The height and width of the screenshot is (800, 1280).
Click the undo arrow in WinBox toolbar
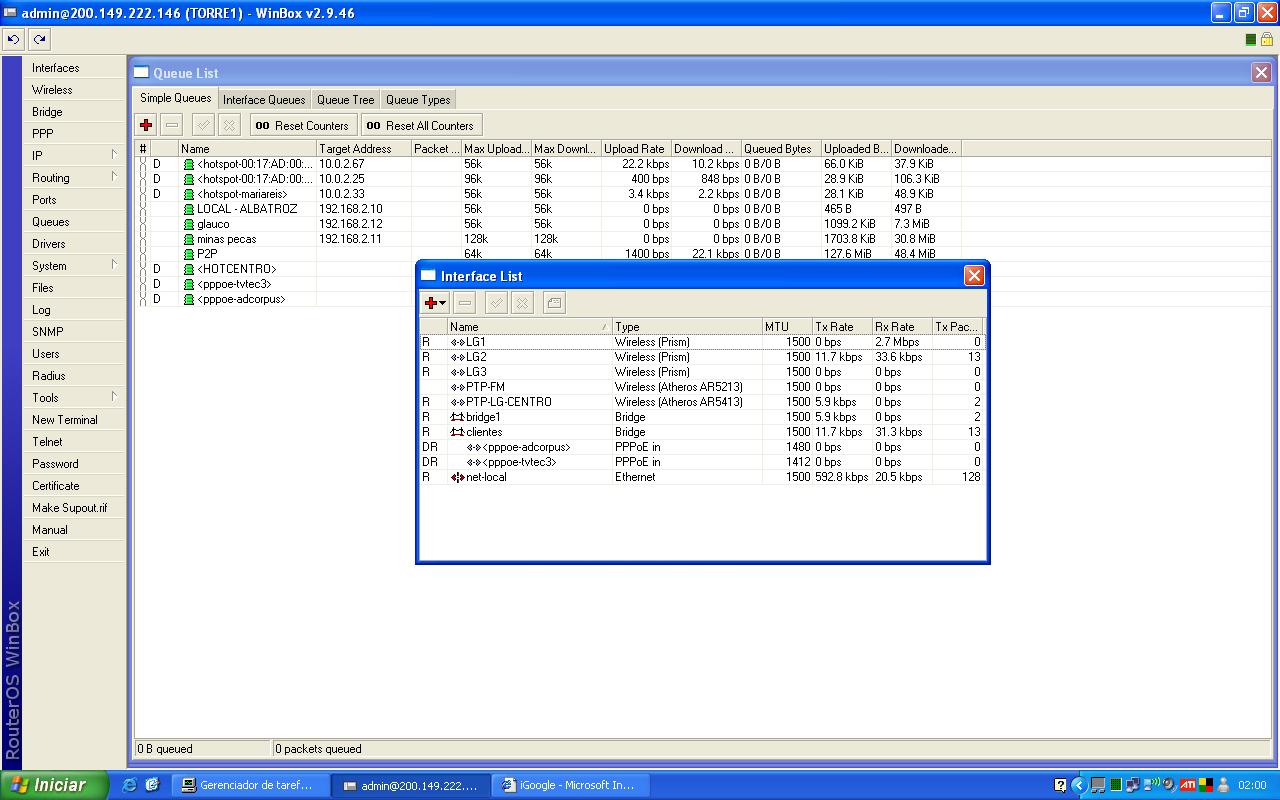[x=13, y=39]
